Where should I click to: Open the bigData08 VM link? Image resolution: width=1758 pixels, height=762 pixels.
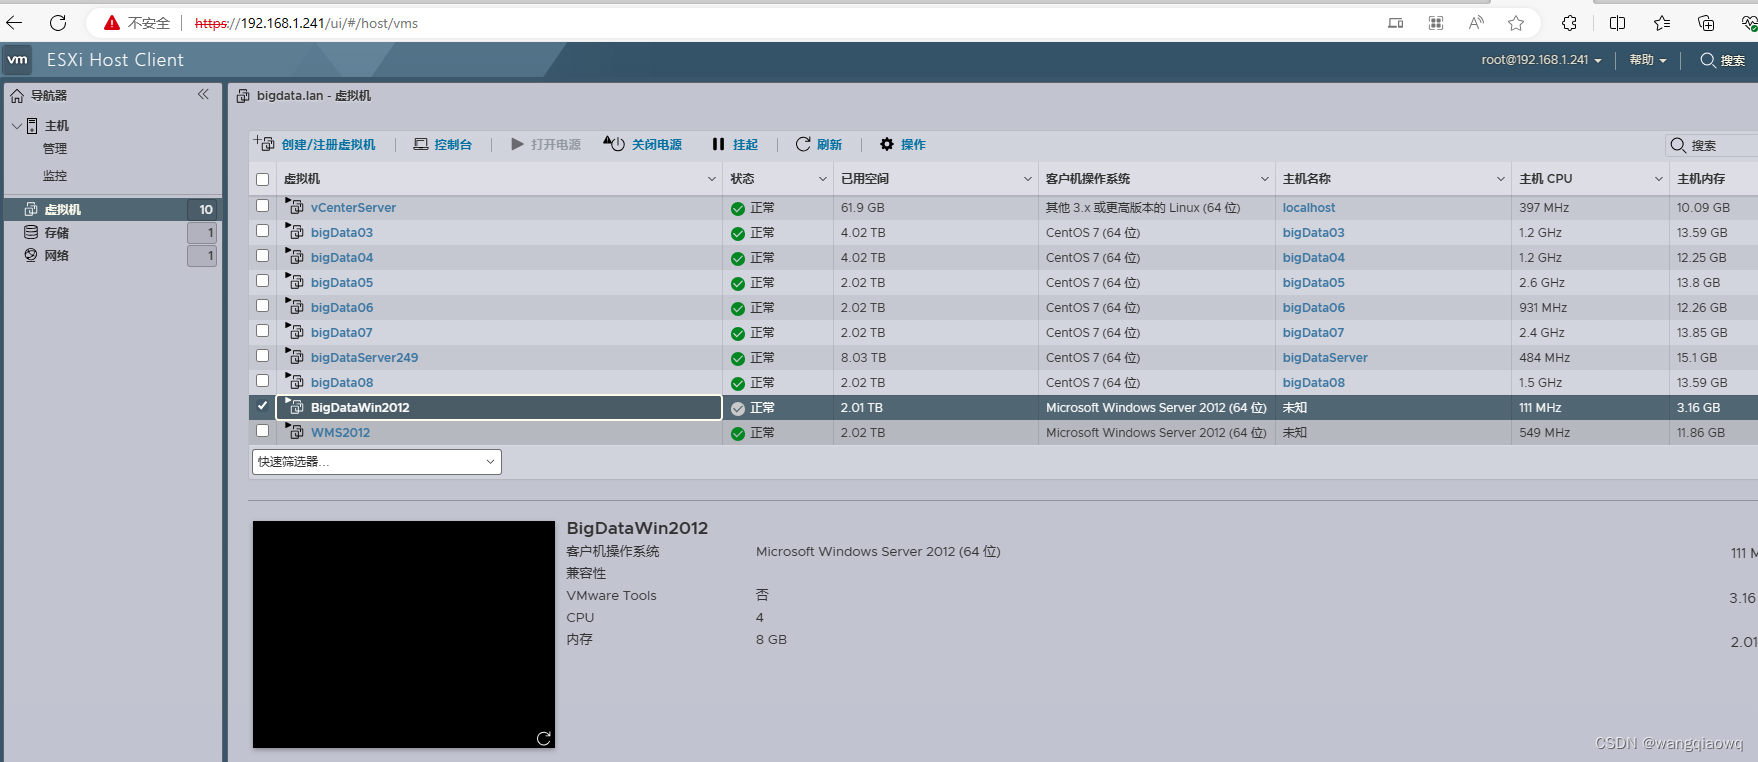[342, 383]
